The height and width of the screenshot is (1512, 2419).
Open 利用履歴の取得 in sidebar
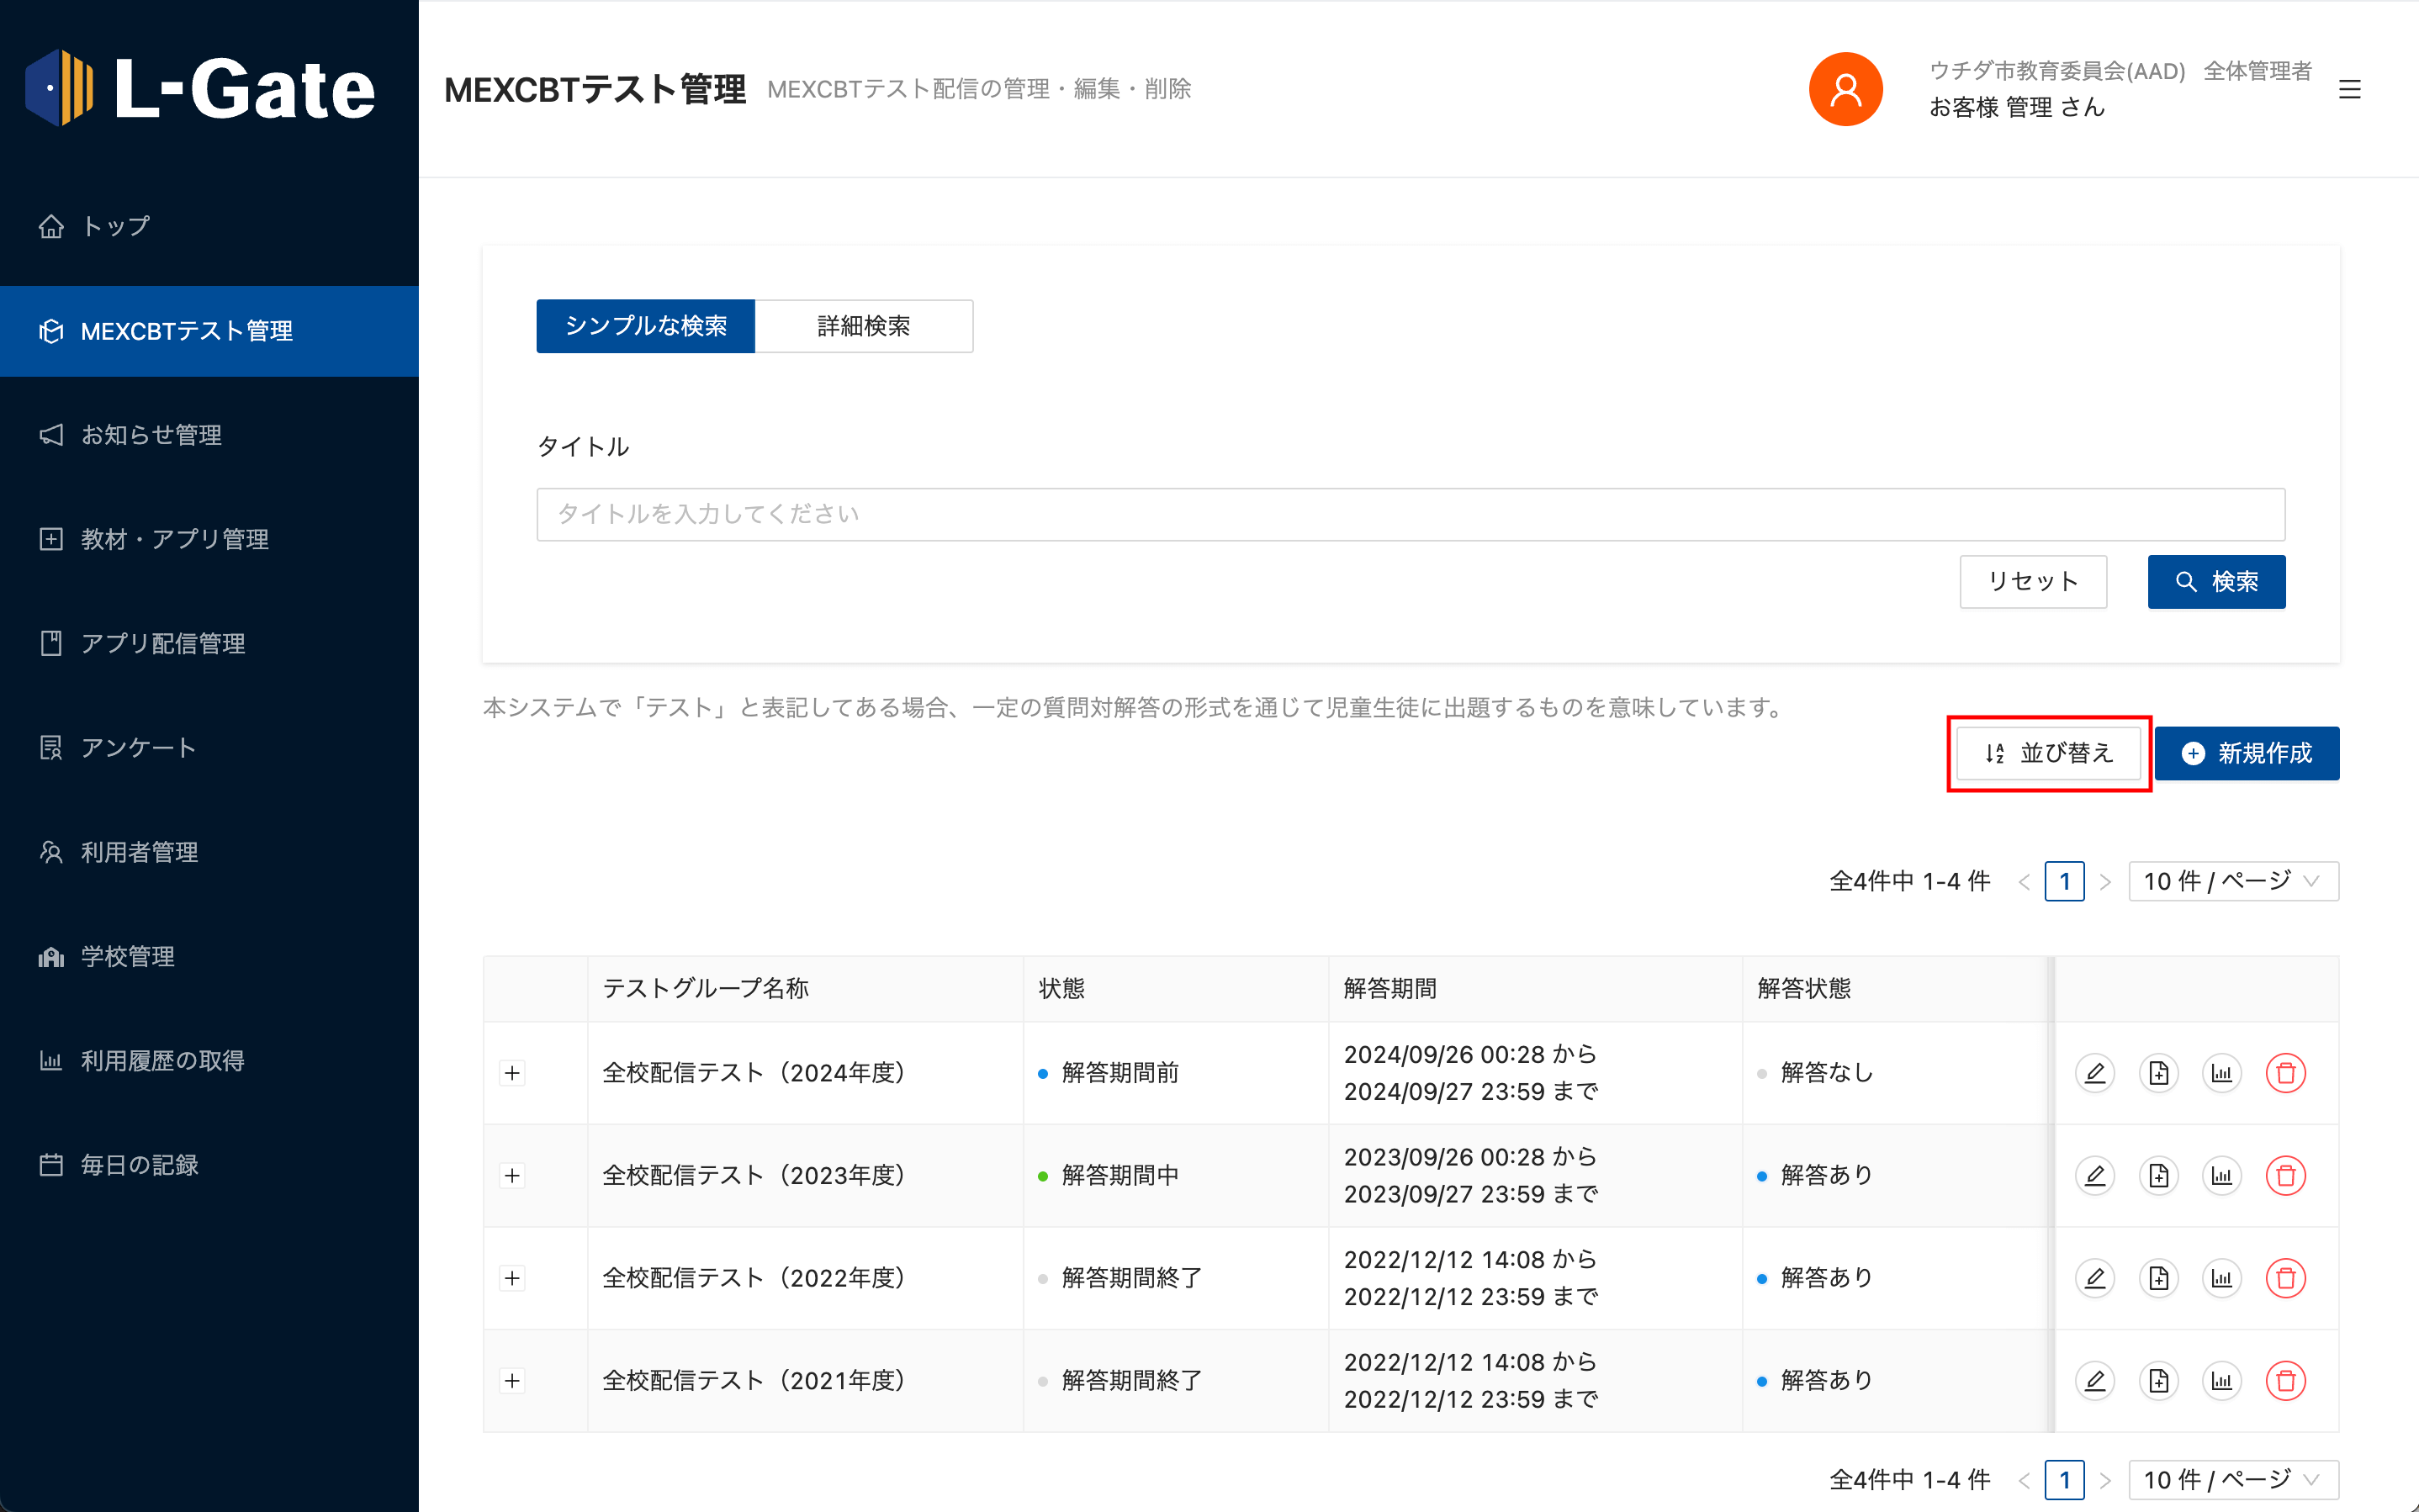point(209,1060)
